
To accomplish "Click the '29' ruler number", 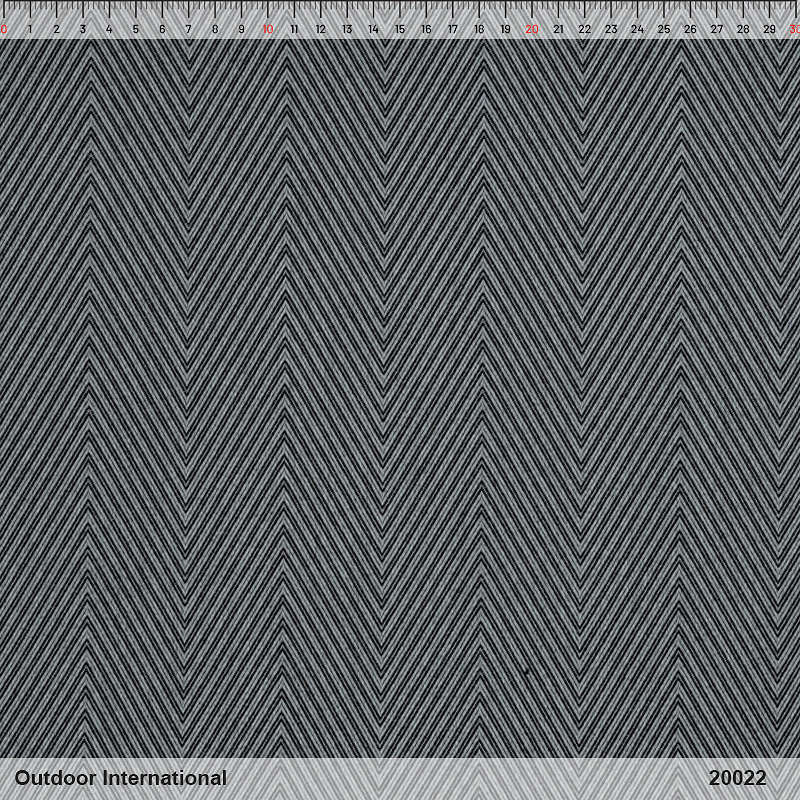I will [x=769, y=29].
